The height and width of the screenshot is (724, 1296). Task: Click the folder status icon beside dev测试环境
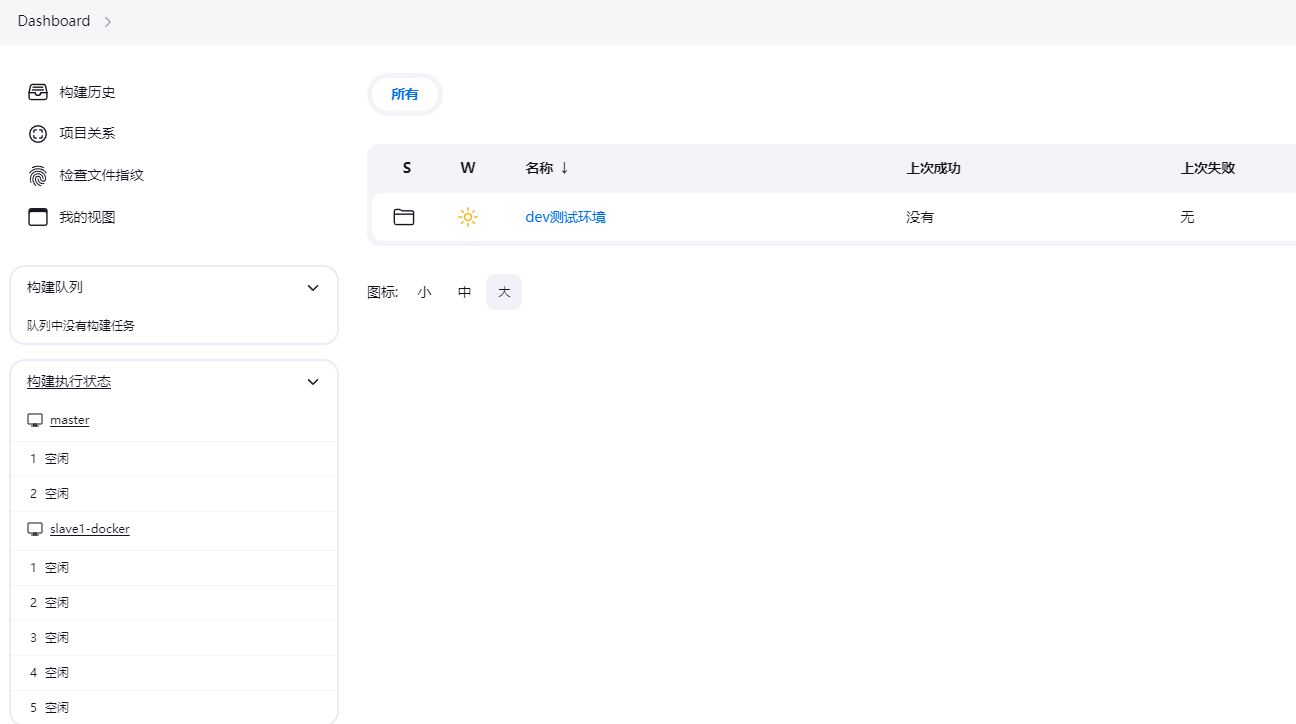tap(403, 216)
